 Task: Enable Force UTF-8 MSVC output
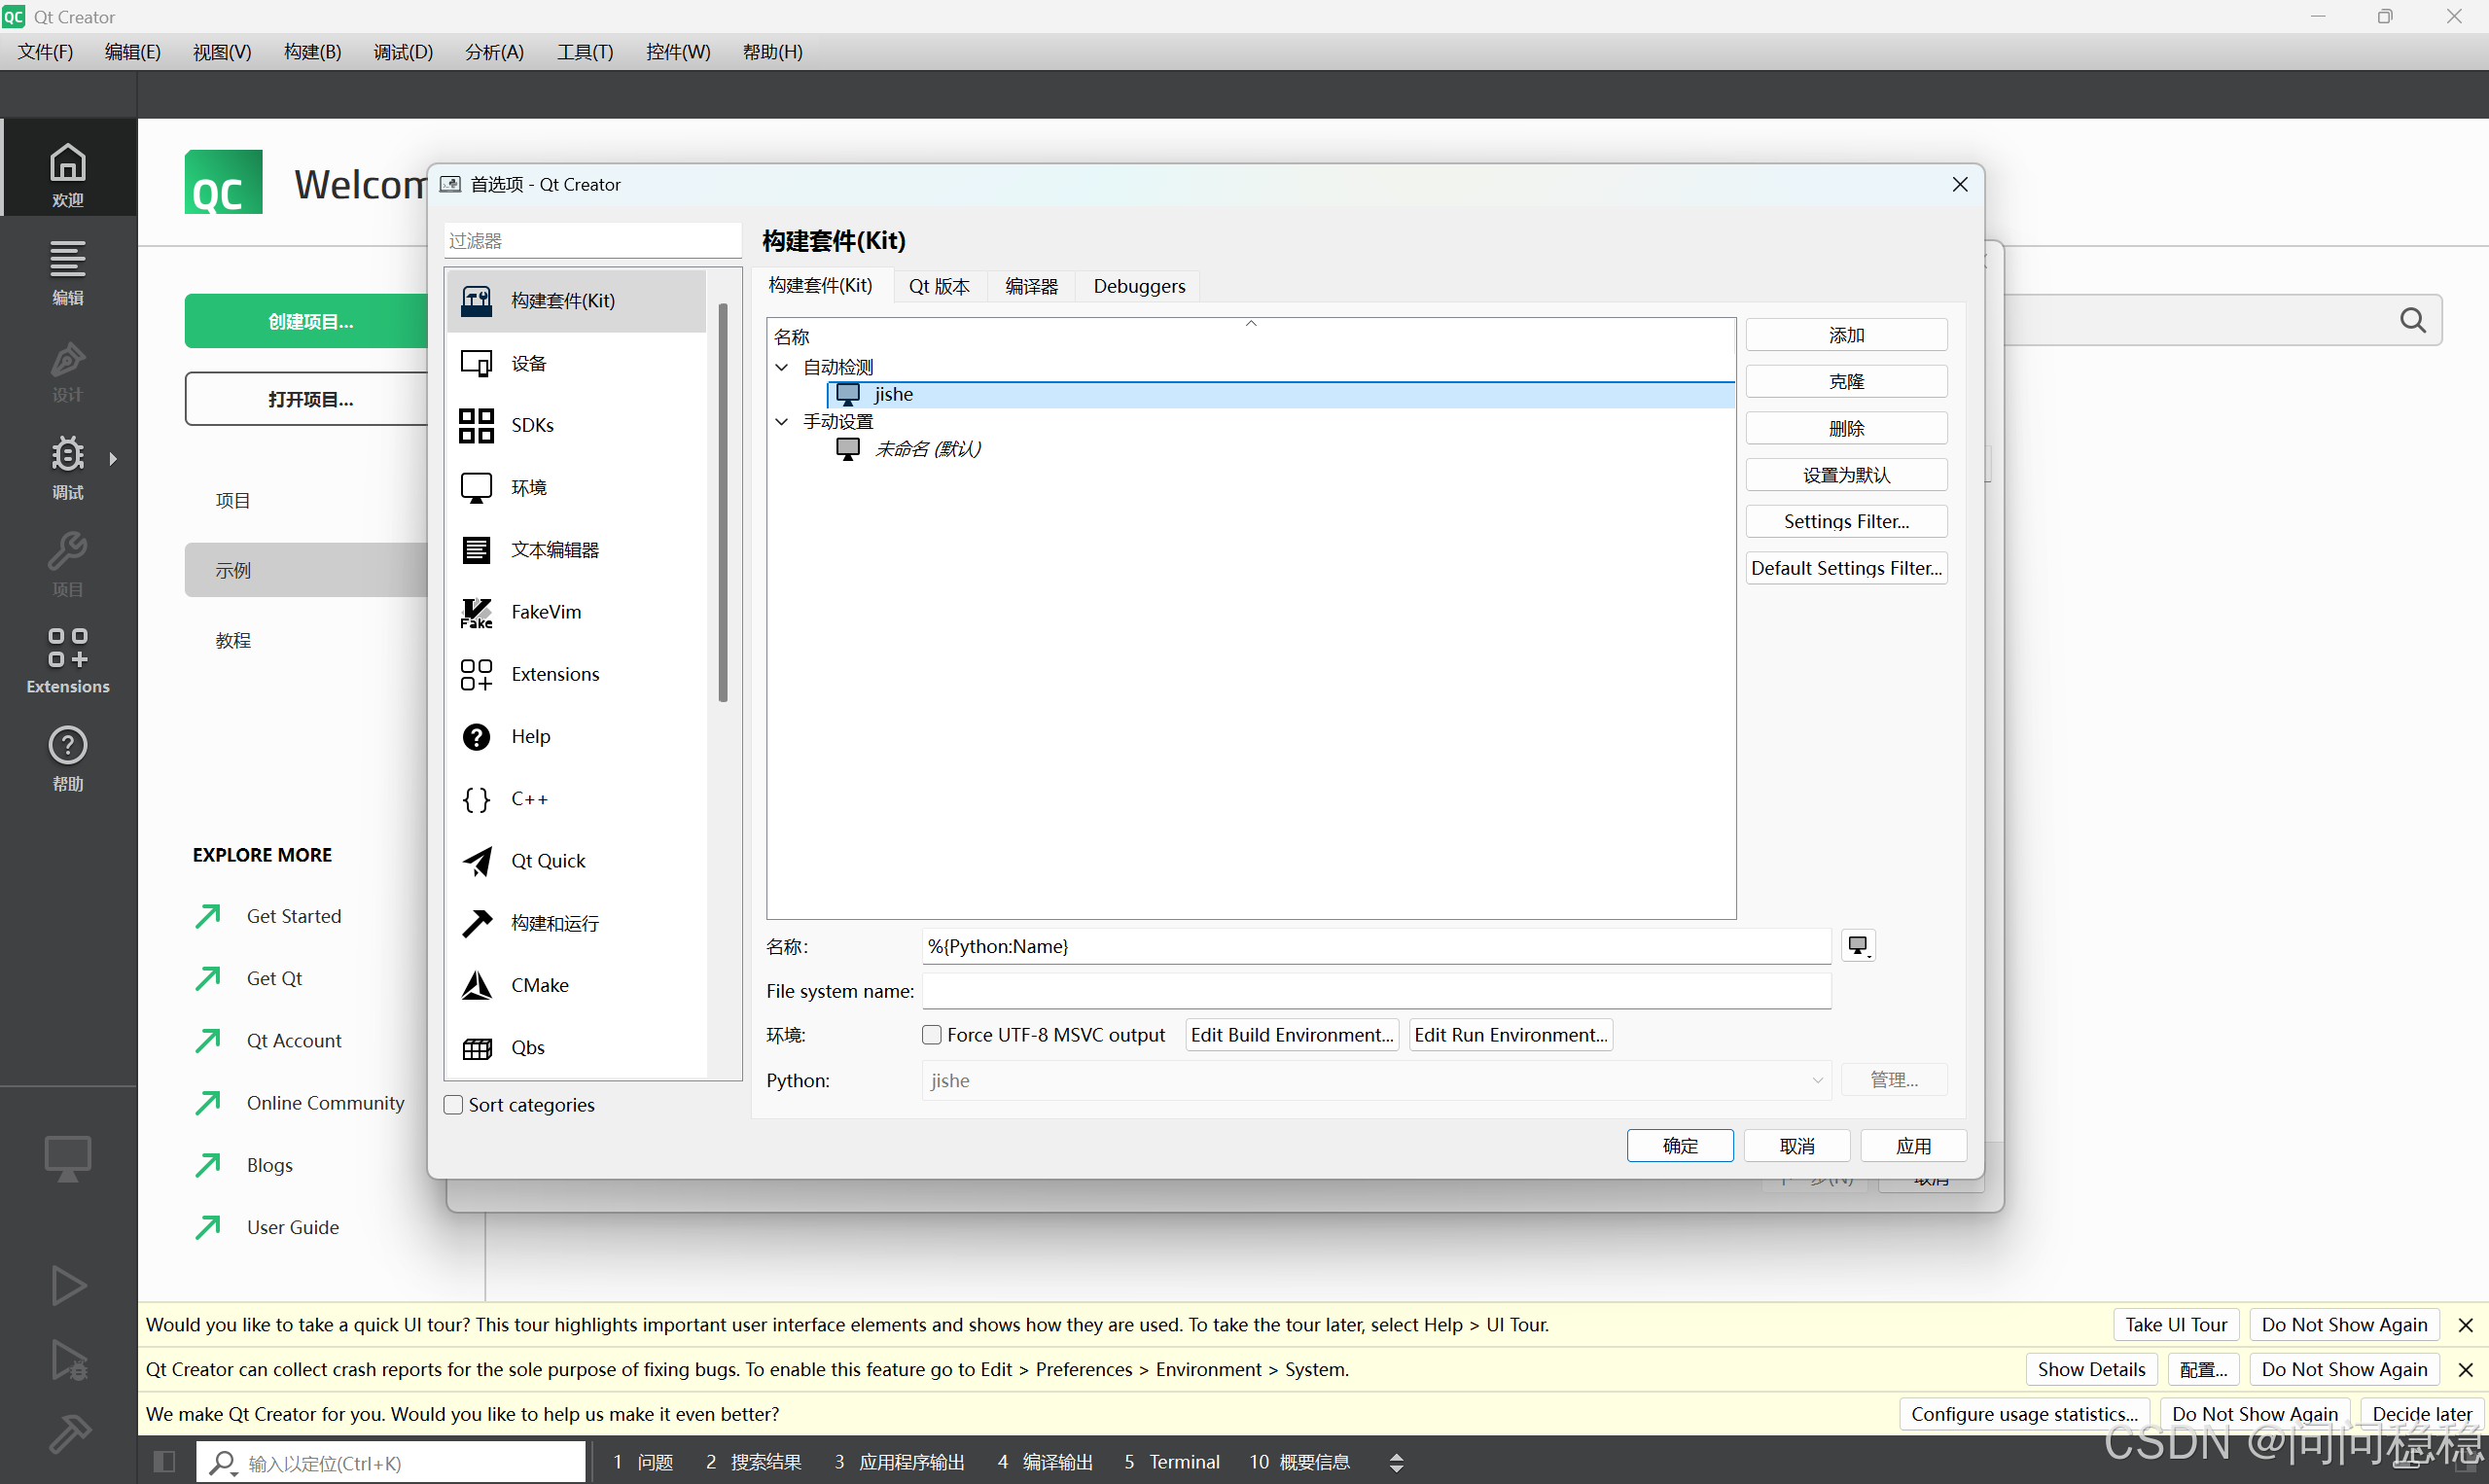point(931,1034)
